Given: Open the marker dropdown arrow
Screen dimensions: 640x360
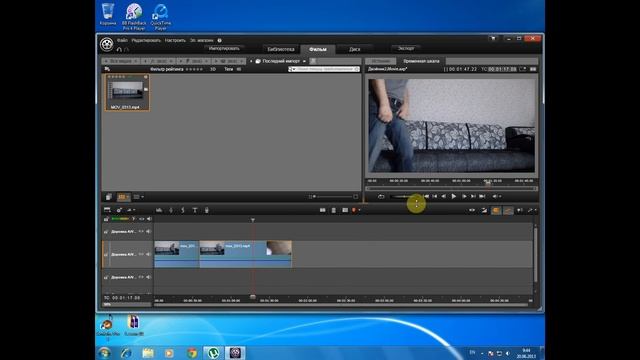Looking at the screenshot, I should (x=359, y=211).
